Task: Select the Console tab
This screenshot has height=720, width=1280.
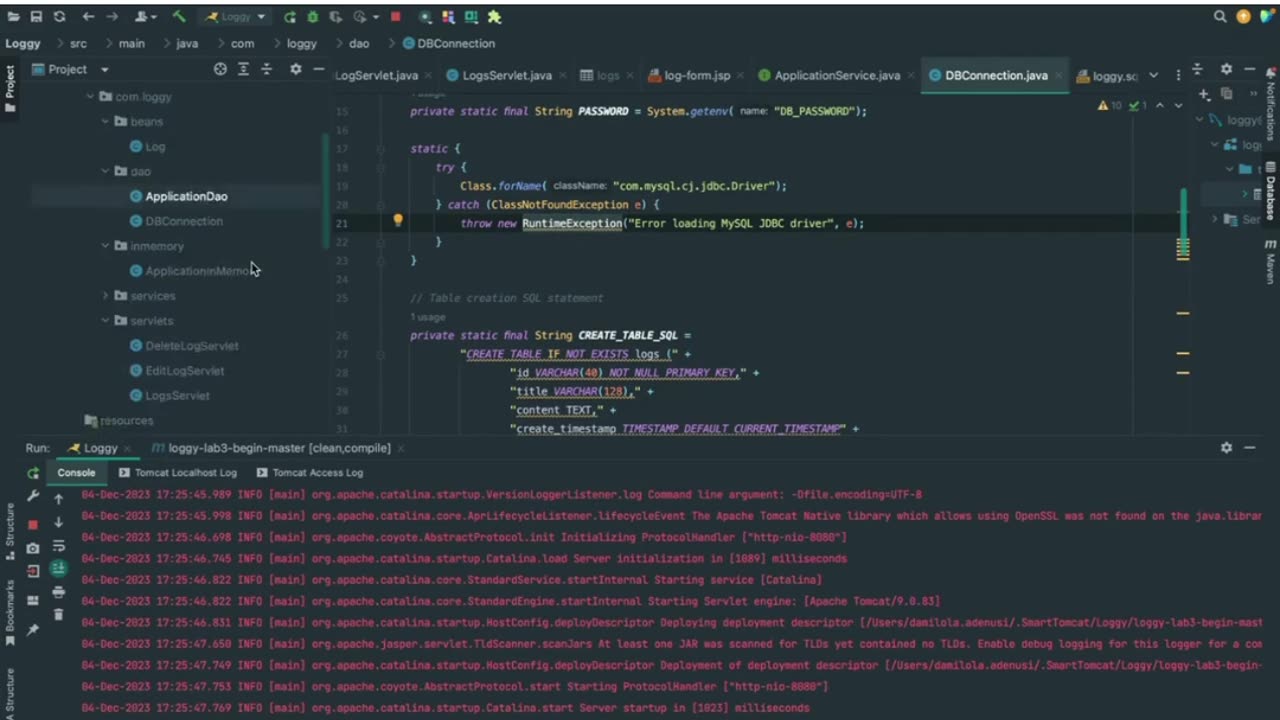Action: (76, 472)
